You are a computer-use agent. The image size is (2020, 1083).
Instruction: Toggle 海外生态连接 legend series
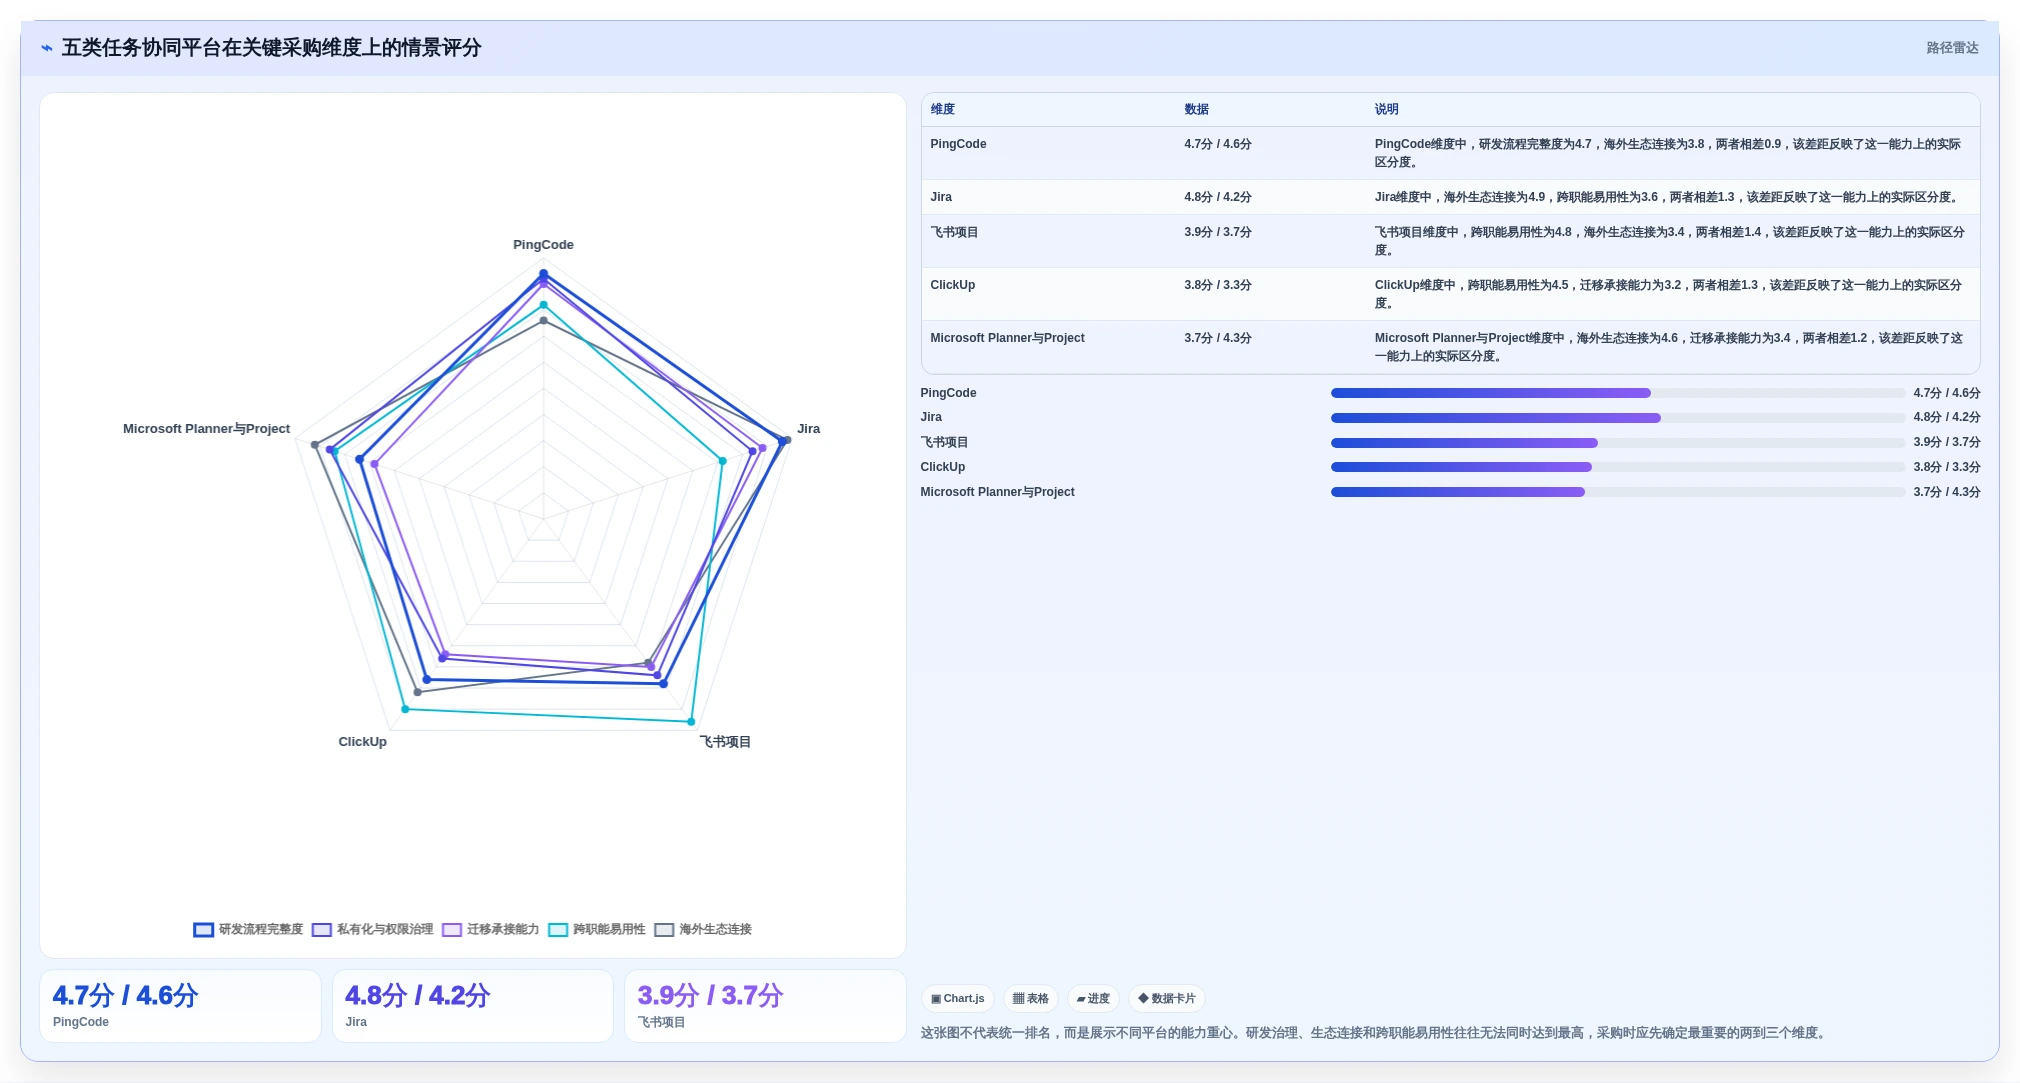[702, 930]
